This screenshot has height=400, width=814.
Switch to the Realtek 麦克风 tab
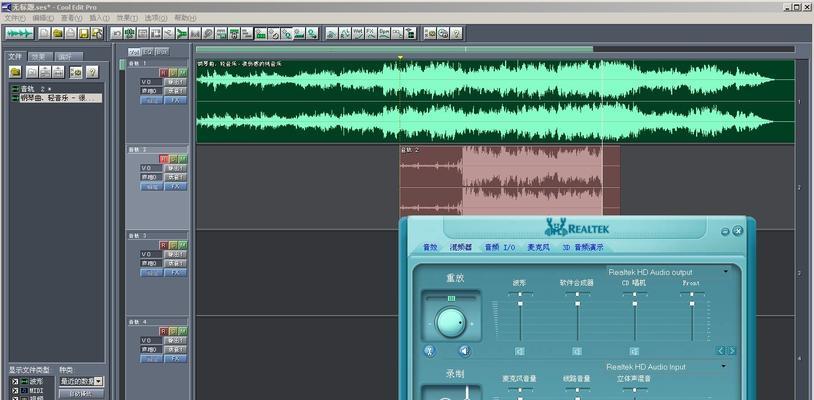click(x=538, y=247)
